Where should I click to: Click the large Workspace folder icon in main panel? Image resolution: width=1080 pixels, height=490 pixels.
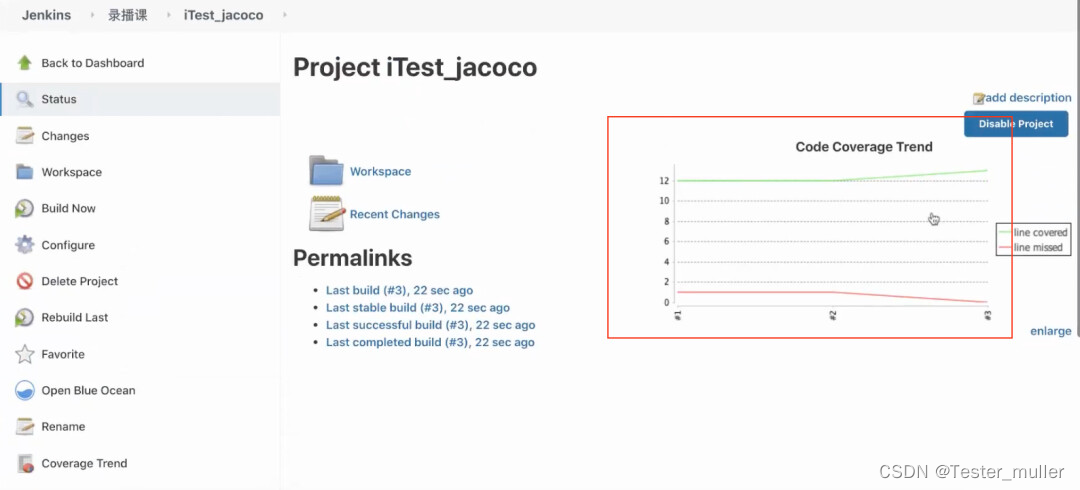point(326,171)
